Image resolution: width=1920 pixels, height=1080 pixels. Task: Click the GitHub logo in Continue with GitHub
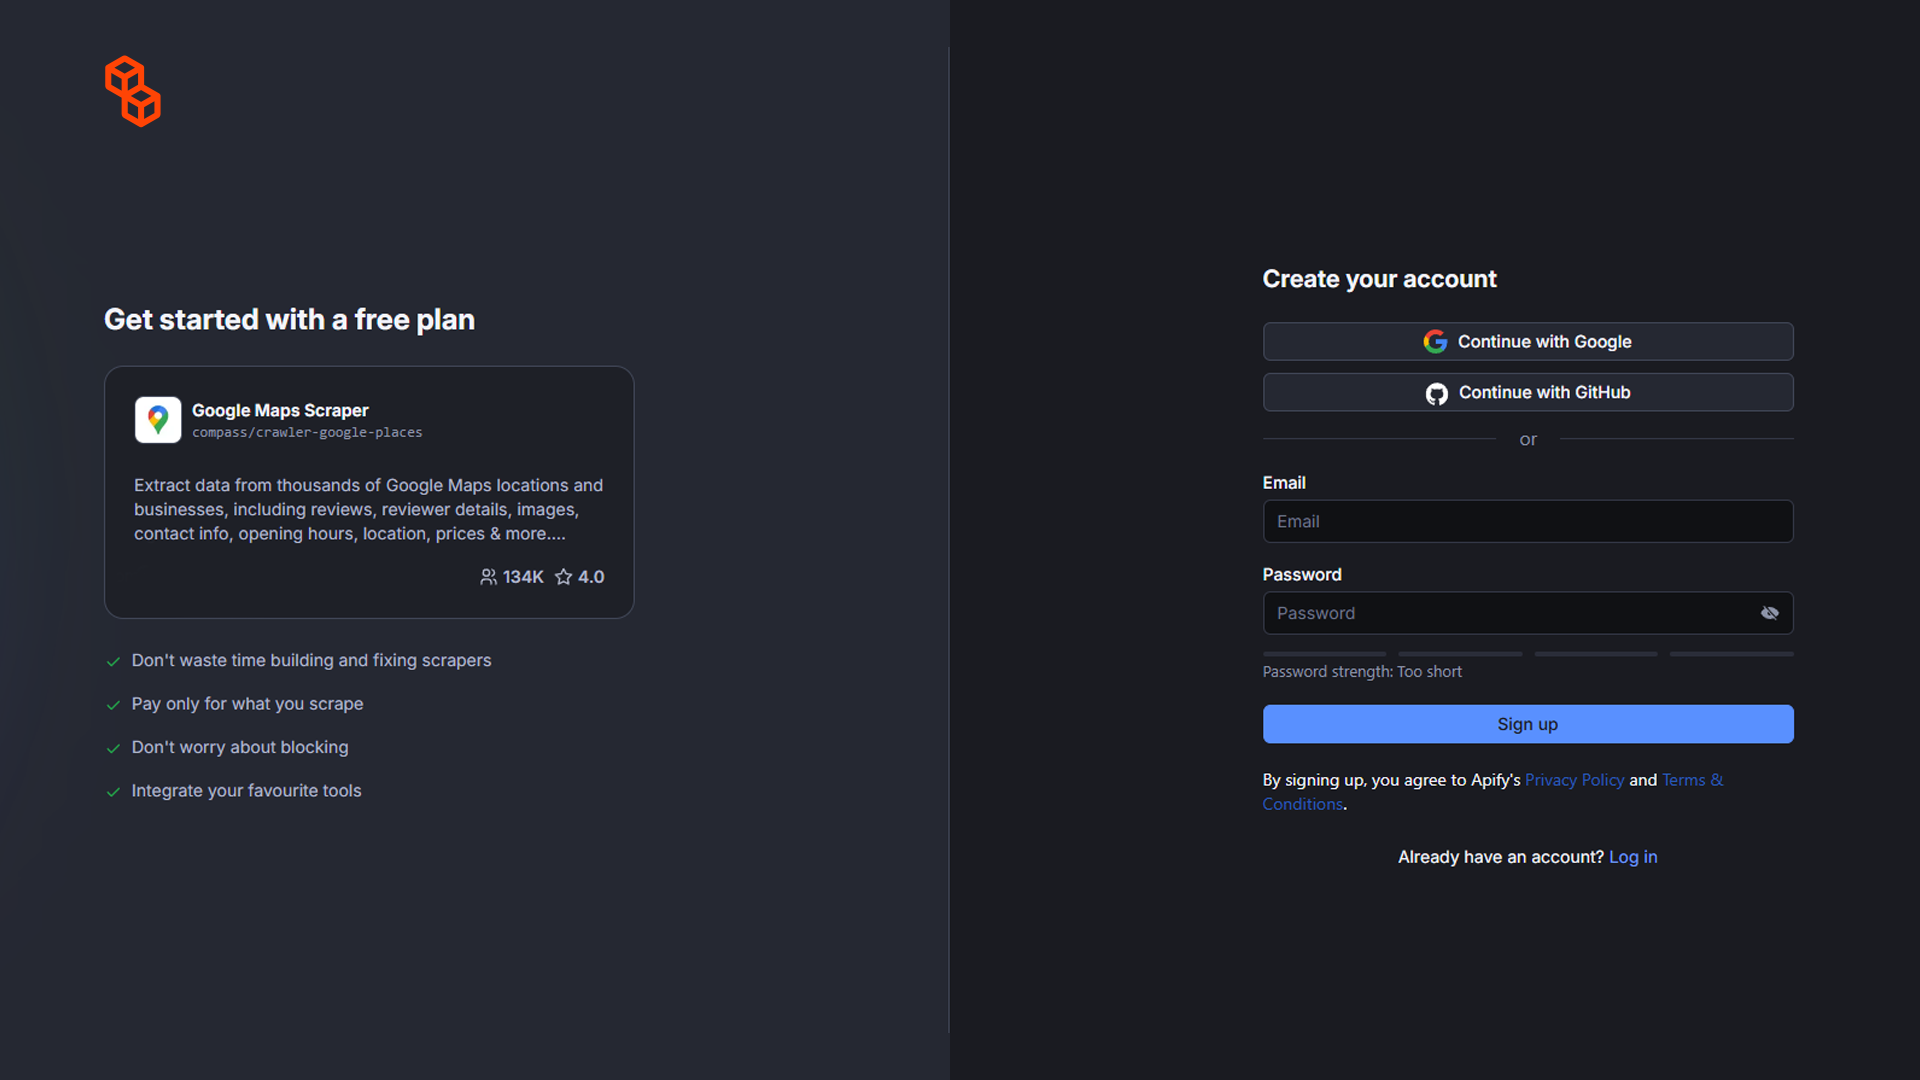pos(1437,393)
